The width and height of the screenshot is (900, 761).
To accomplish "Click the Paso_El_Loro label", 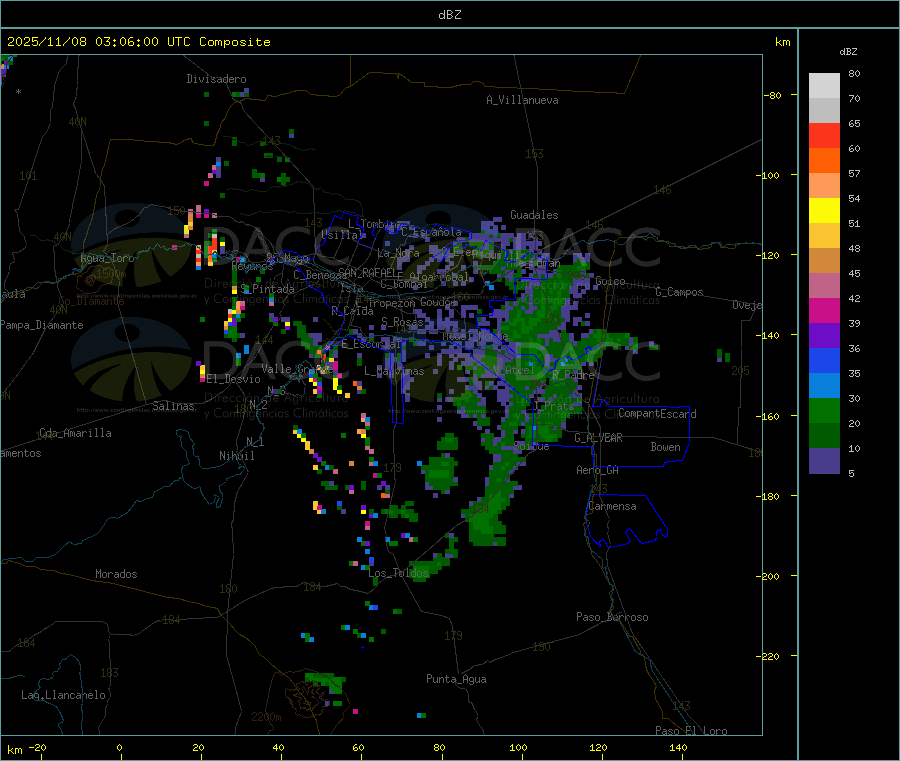I will point(692,731).
